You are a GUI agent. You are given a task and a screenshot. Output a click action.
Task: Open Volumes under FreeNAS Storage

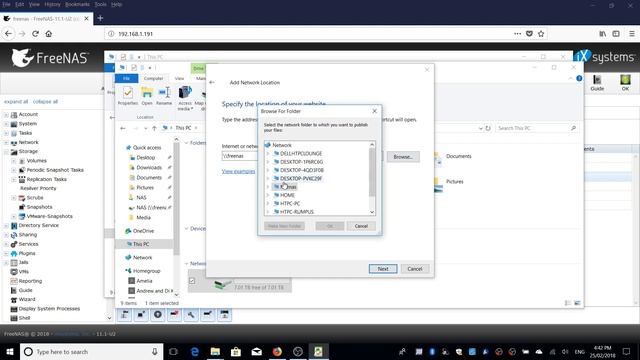(x=36, y=161)
